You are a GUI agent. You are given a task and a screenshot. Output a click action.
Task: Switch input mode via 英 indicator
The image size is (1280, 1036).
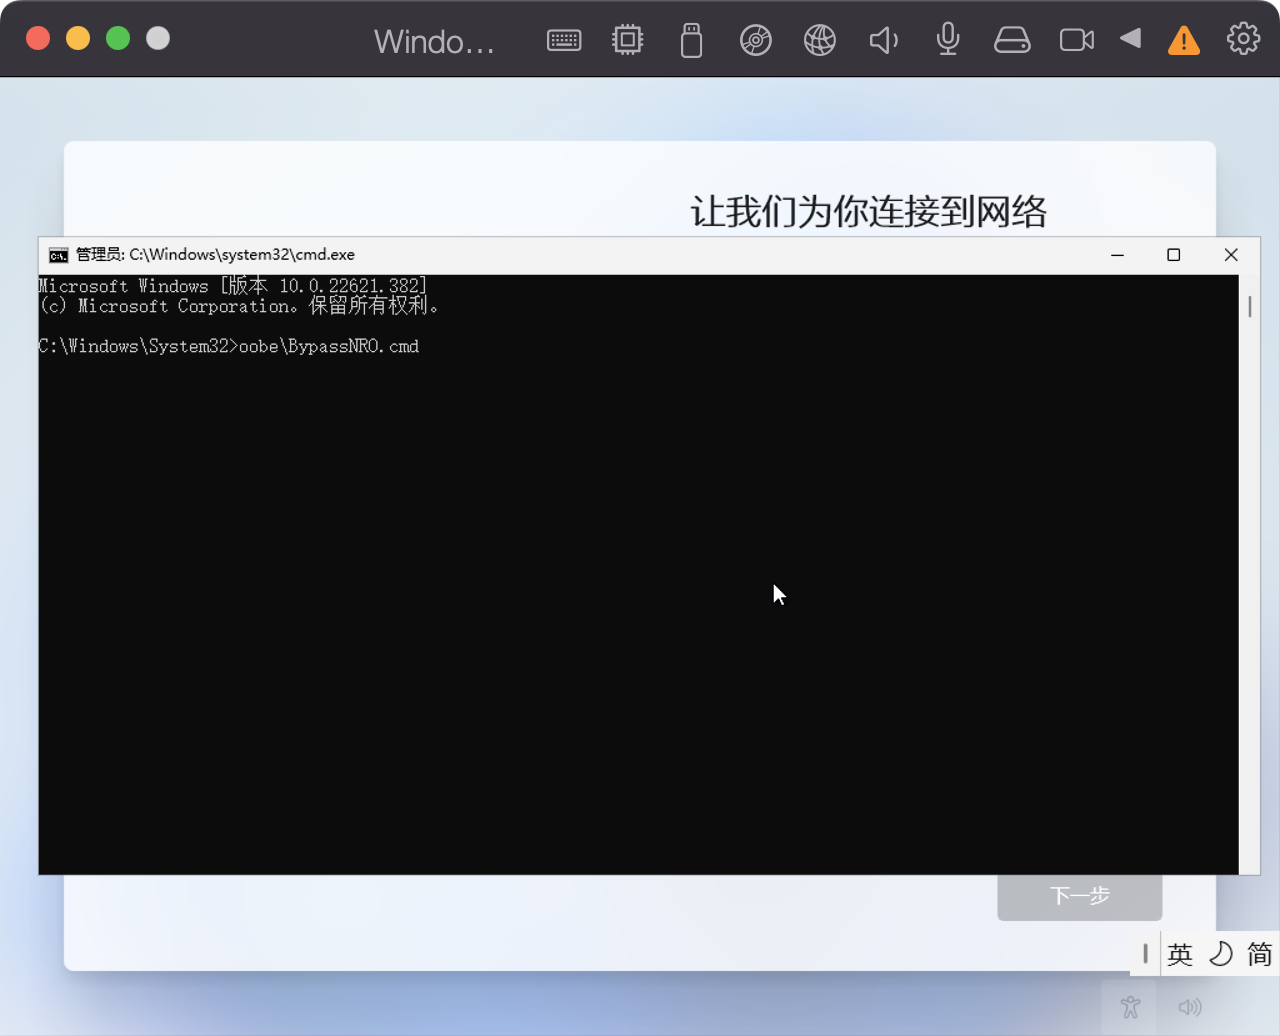click(1180, 954)
